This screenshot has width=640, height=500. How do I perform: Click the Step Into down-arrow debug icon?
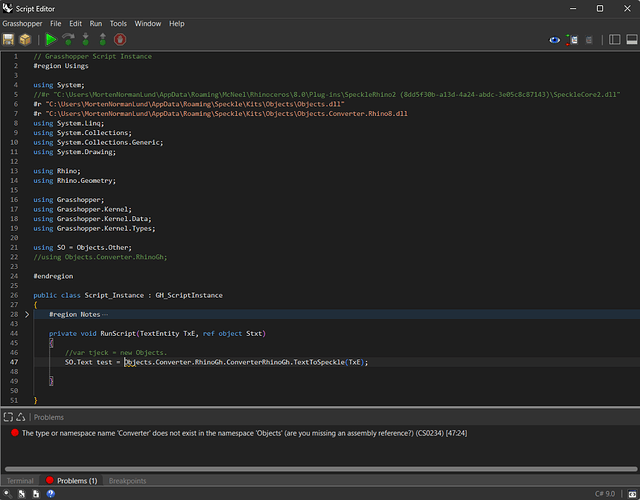85,40
